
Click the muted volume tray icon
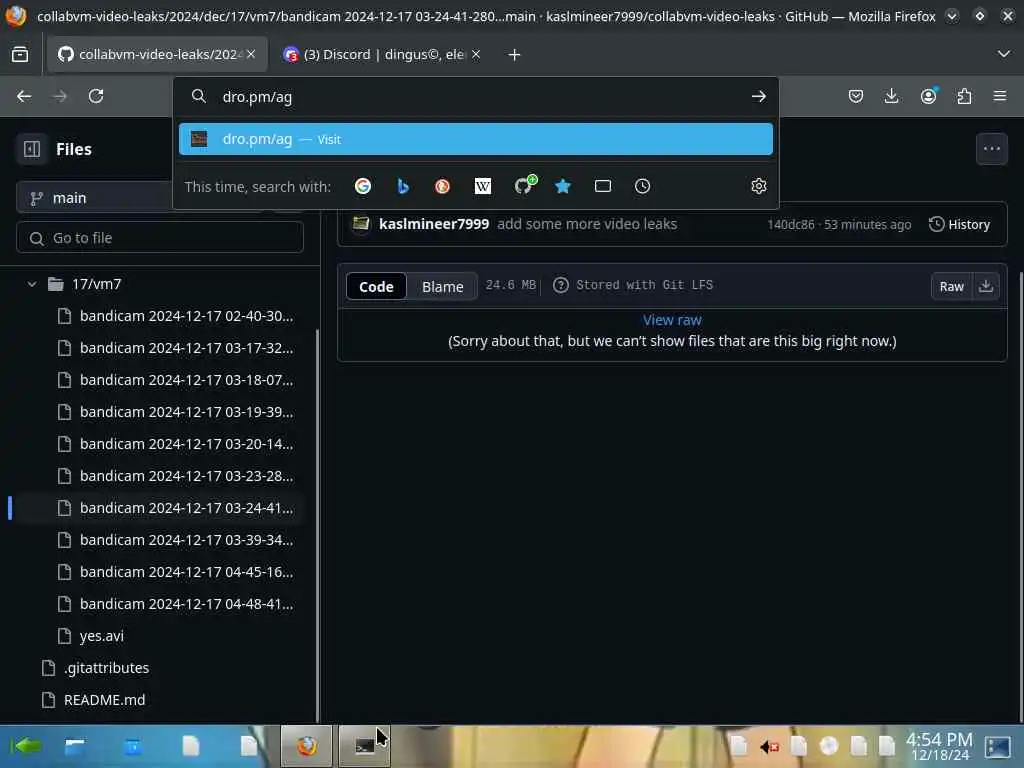(769, 746)
